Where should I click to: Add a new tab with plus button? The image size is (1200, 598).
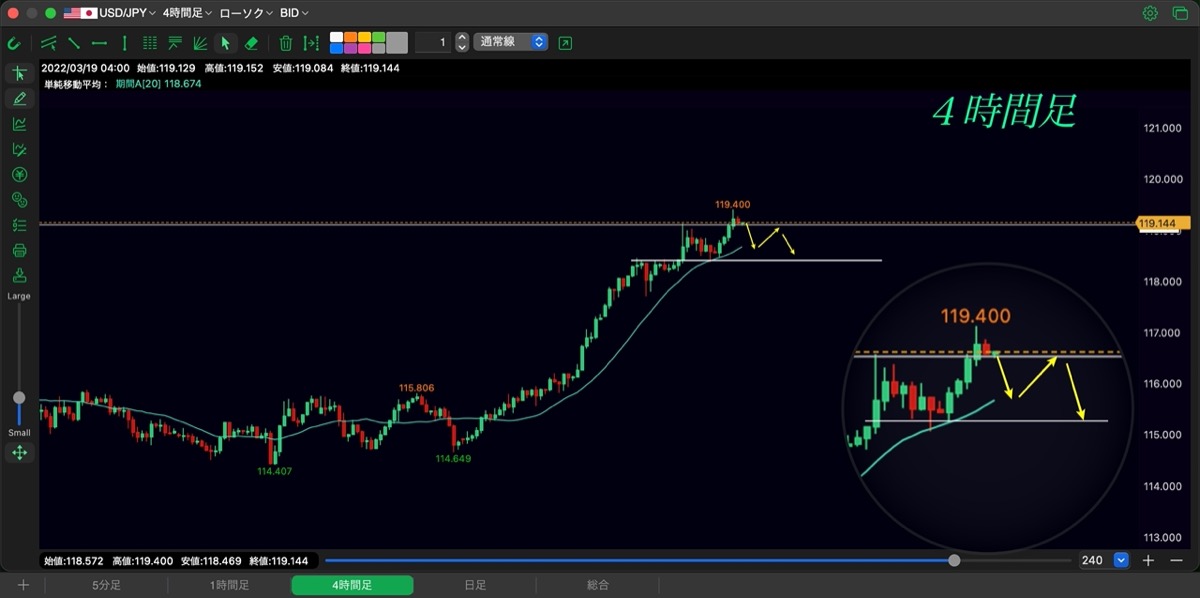pyautogui.click(x=23, y=585)
